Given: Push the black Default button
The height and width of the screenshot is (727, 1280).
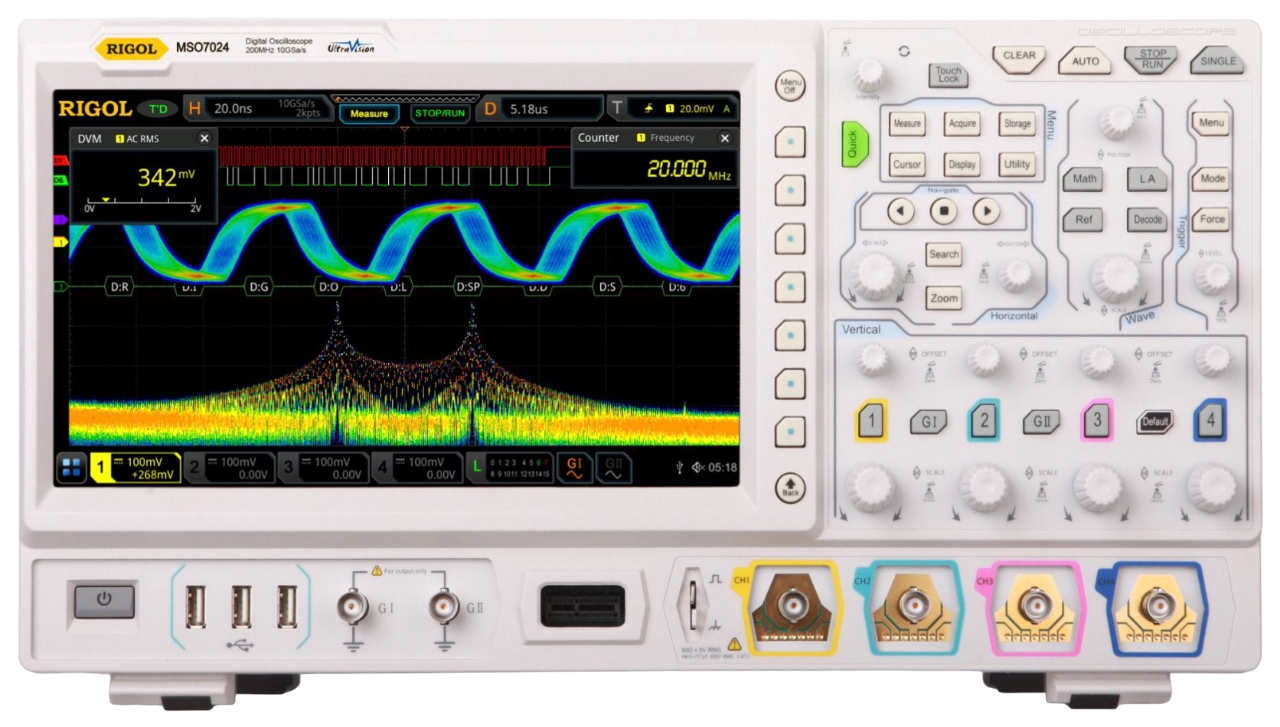Looking at the screenshot, I should point(1154,423).
